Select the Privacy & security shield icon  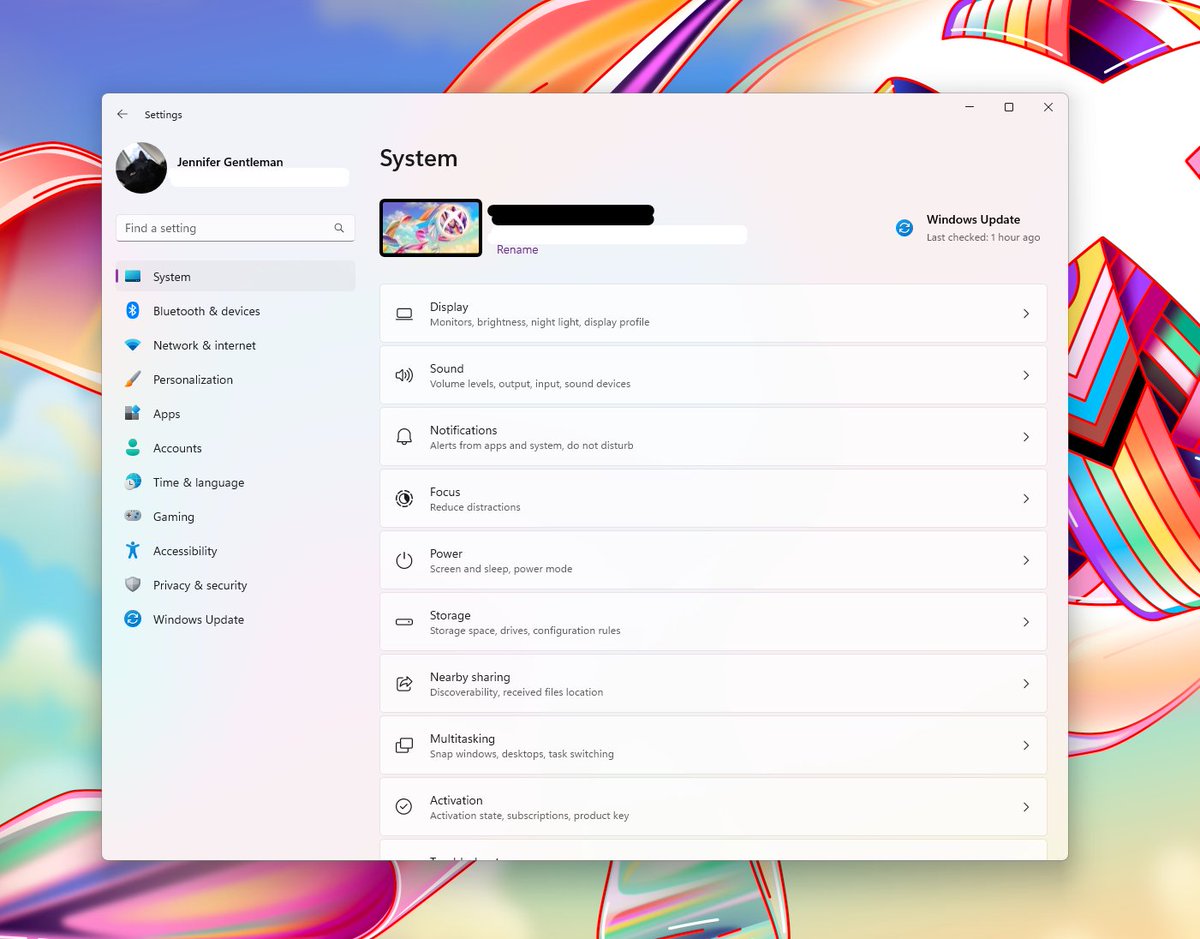(x=133, y=585)
